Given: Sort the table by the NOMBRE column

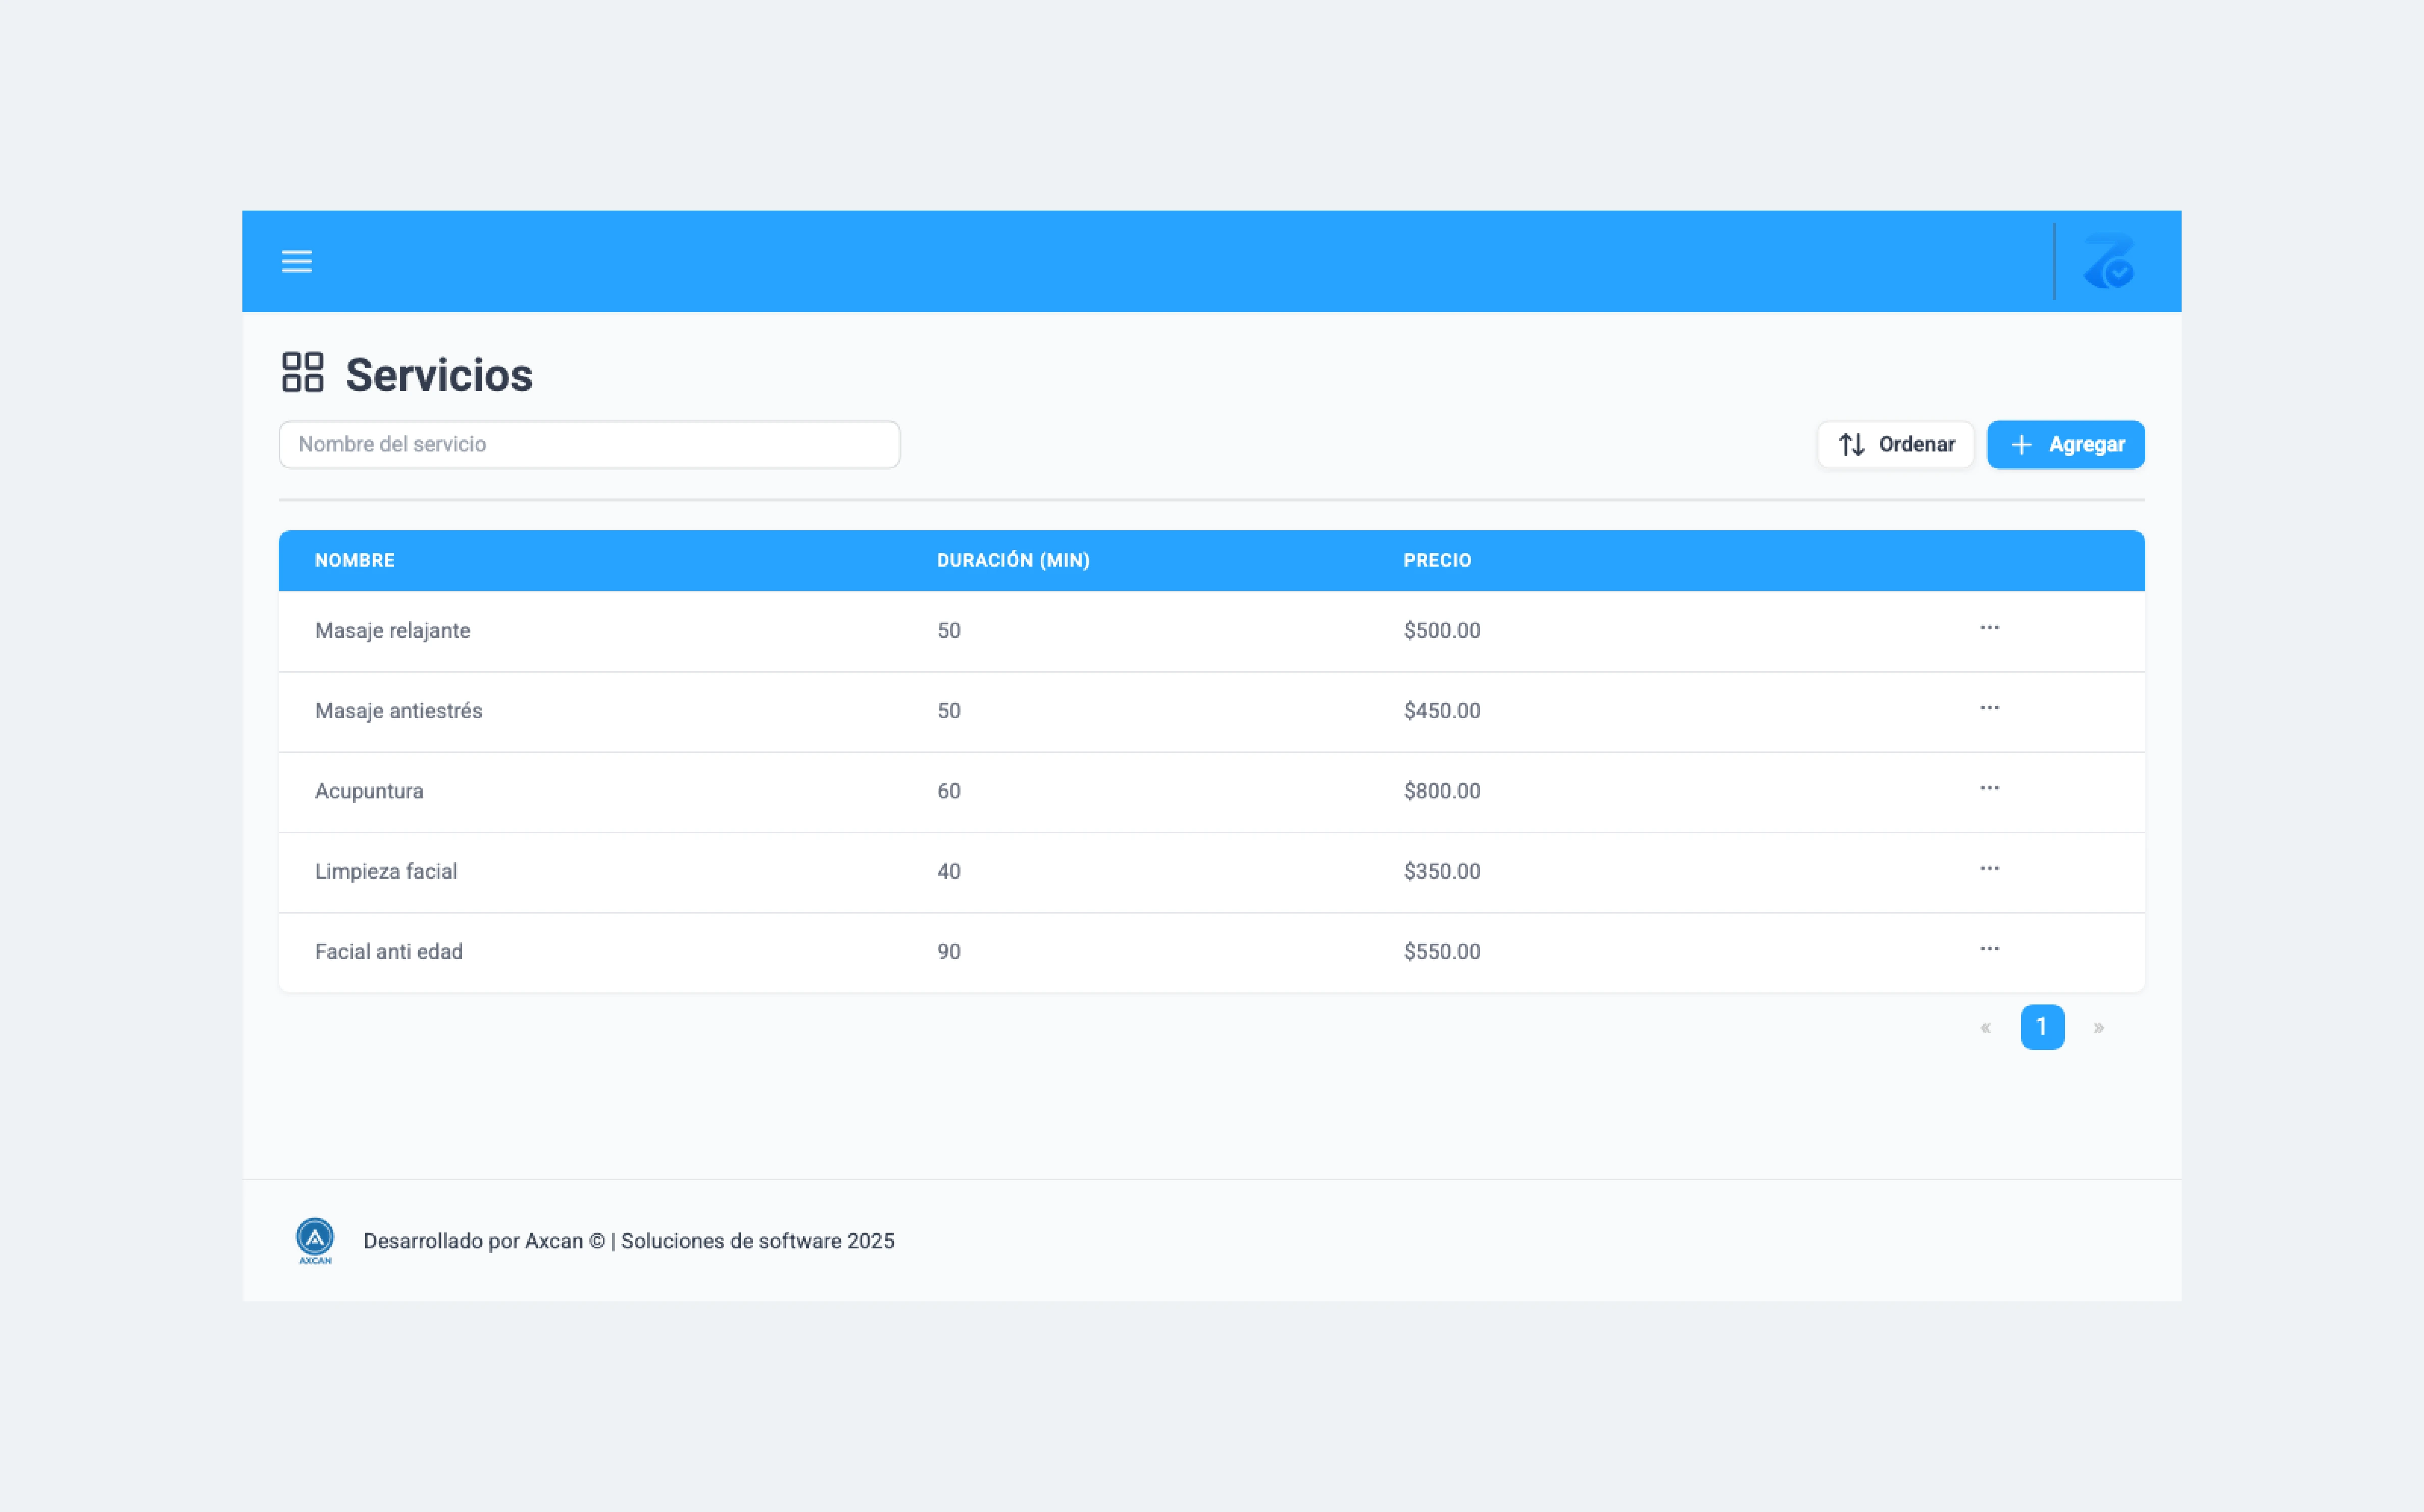Looking at the screenshot, I should (355, 560).
